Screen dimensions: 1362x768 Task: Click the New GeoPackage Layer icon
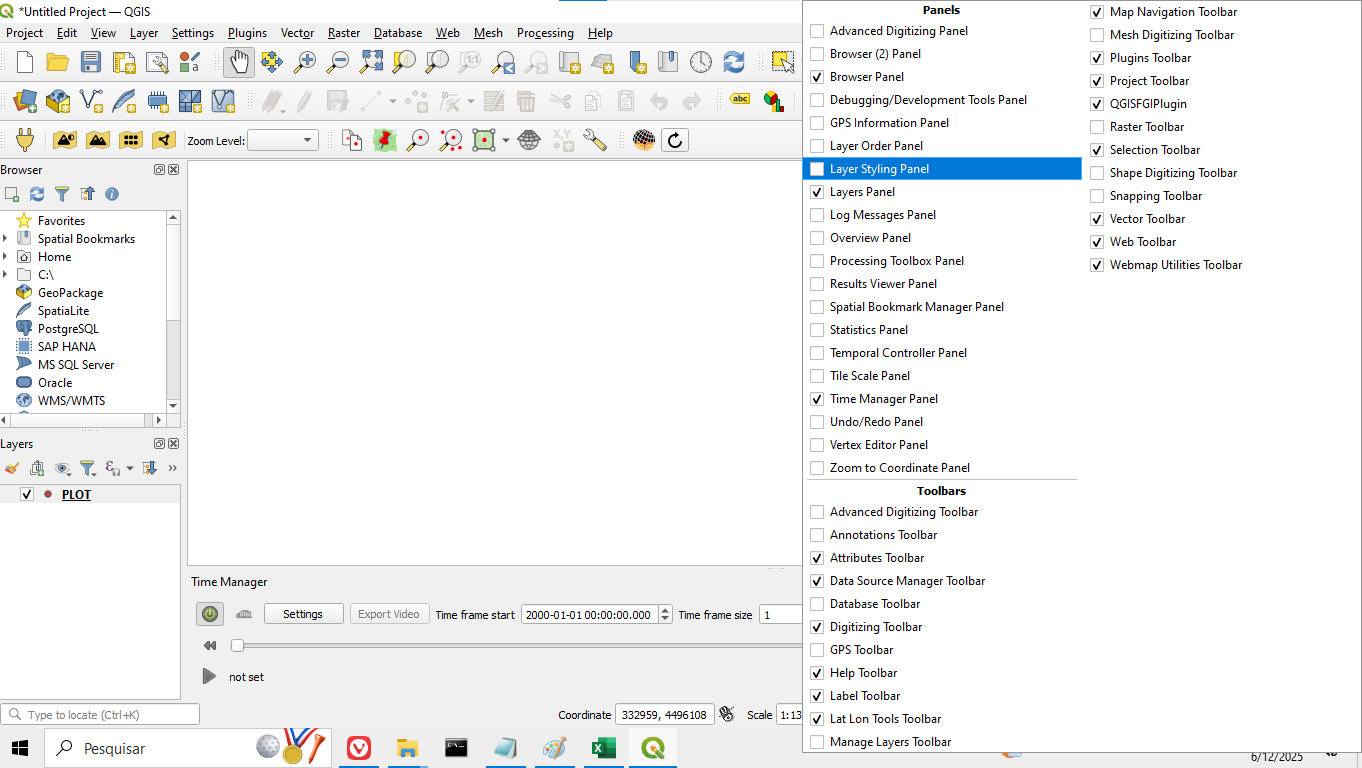[x=58, y=101]
